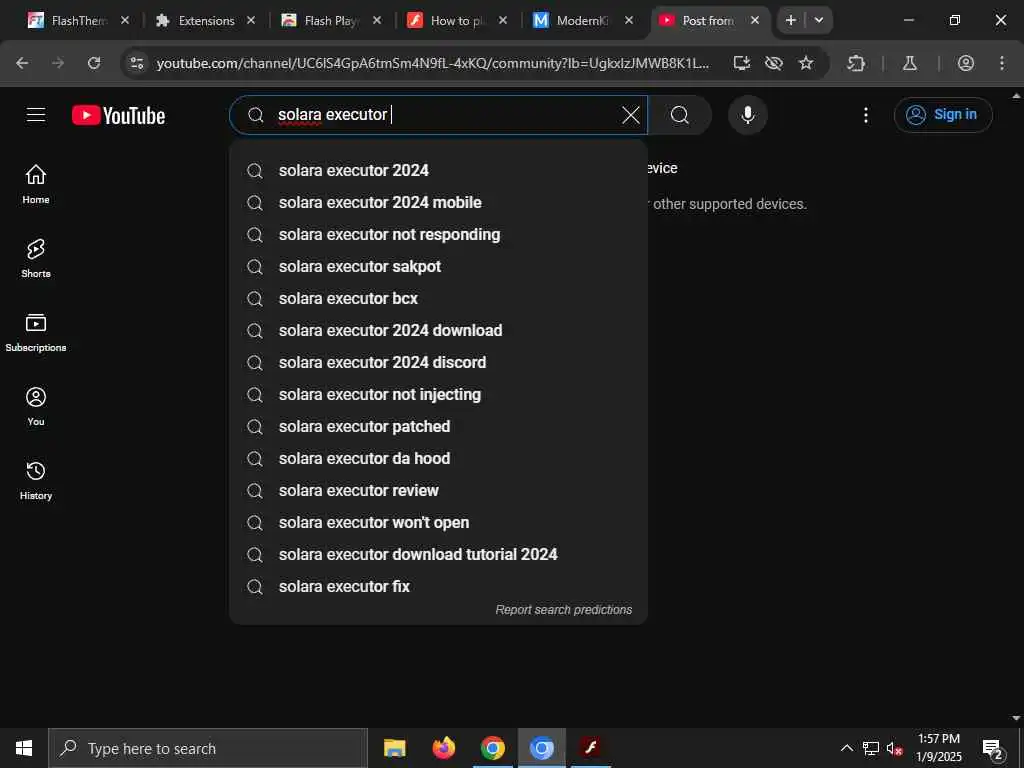Open a new browser tab

click(791, 20)
